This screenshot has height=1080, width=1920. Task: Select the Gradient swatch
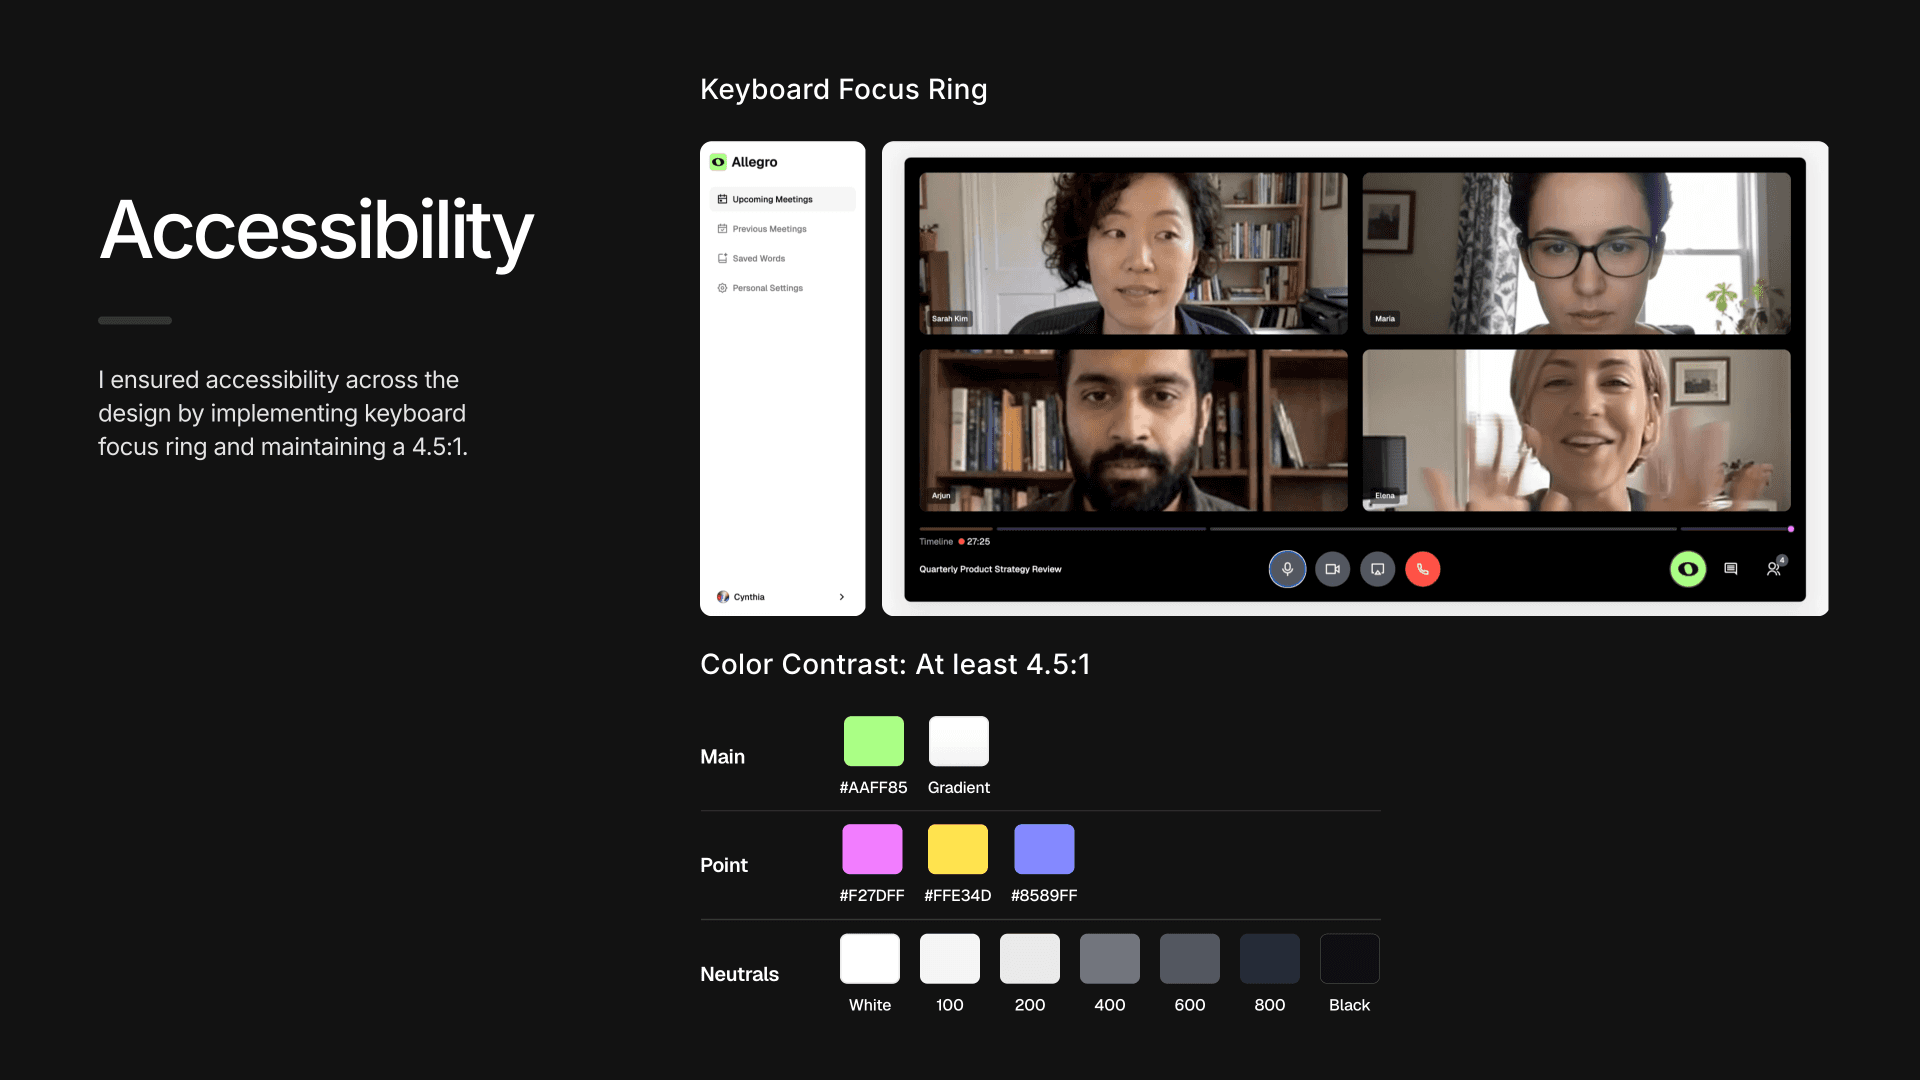point(958,741)
